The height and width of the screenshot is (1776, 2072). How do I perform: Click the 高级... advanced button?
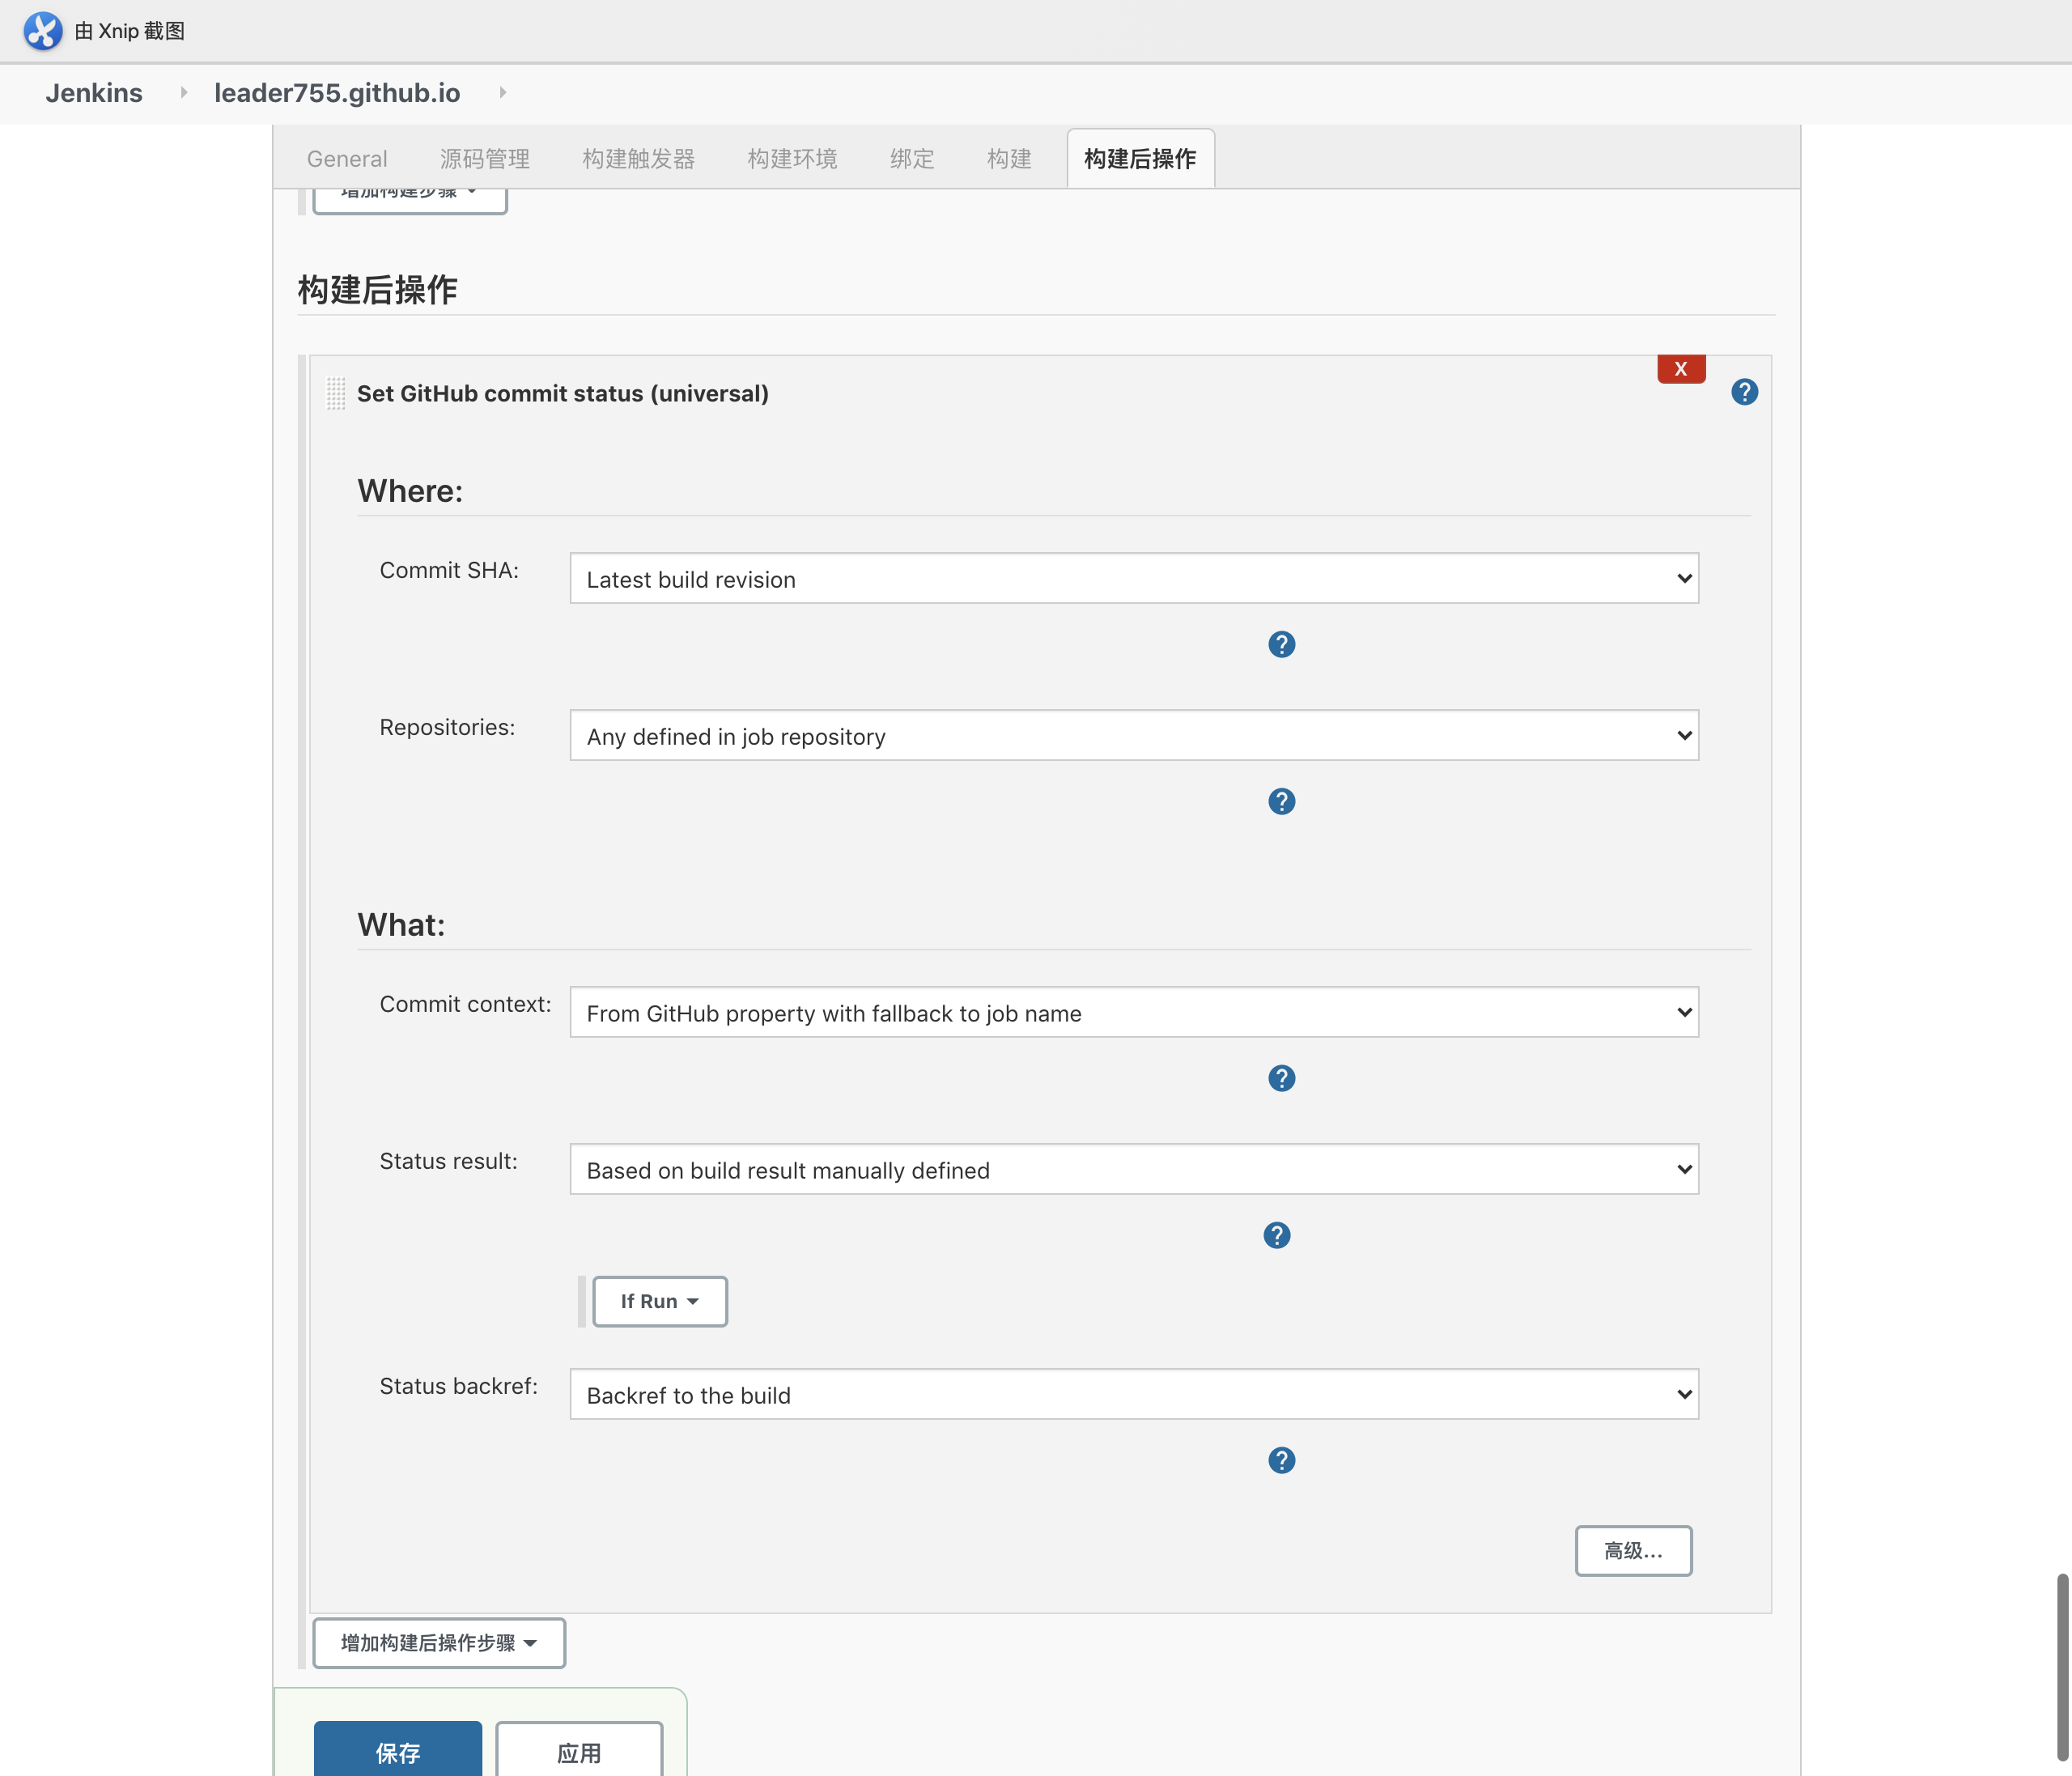(1632, 1550)
